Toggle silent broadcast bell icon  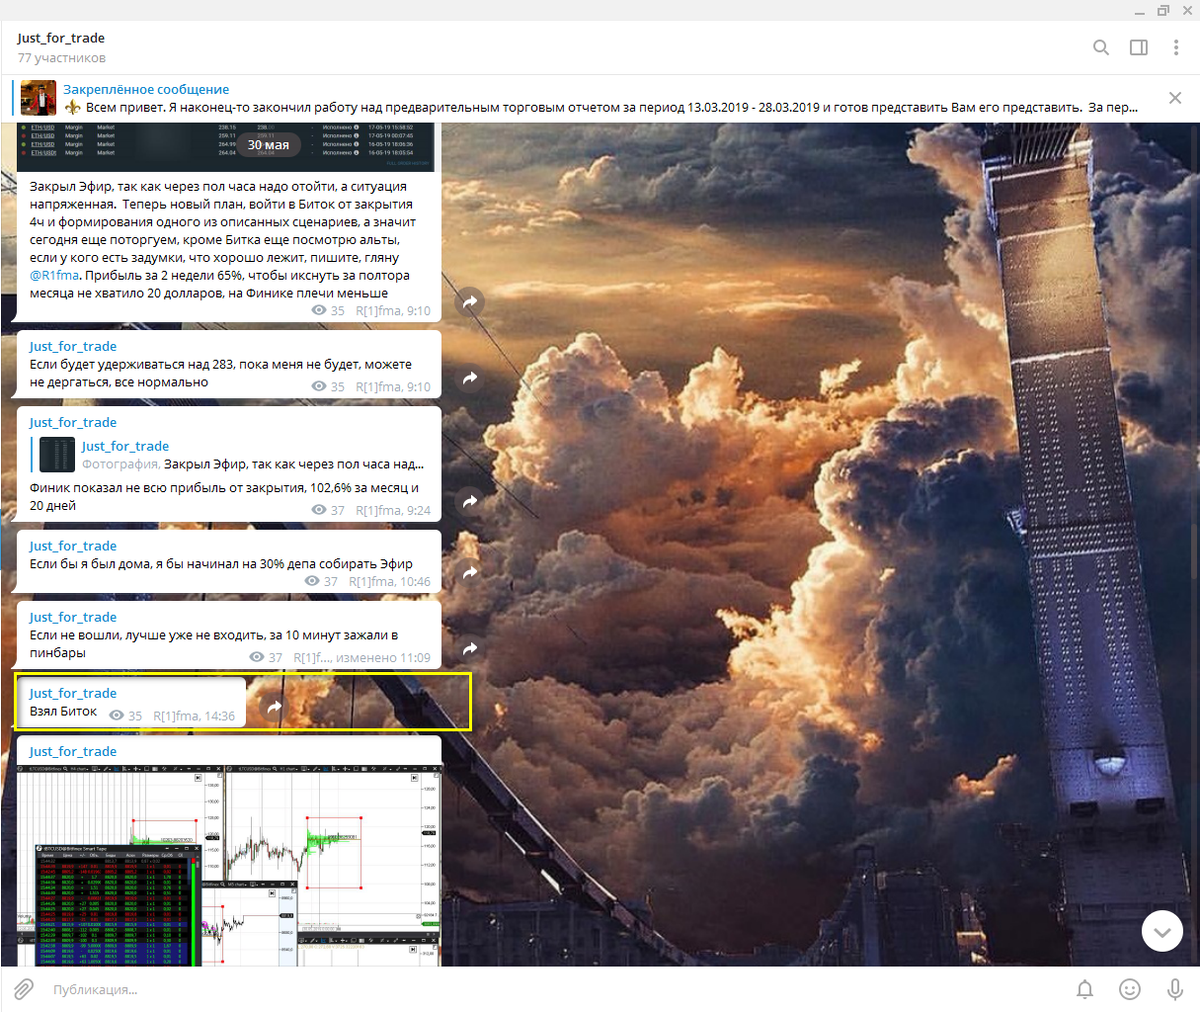coord(1085,989)
